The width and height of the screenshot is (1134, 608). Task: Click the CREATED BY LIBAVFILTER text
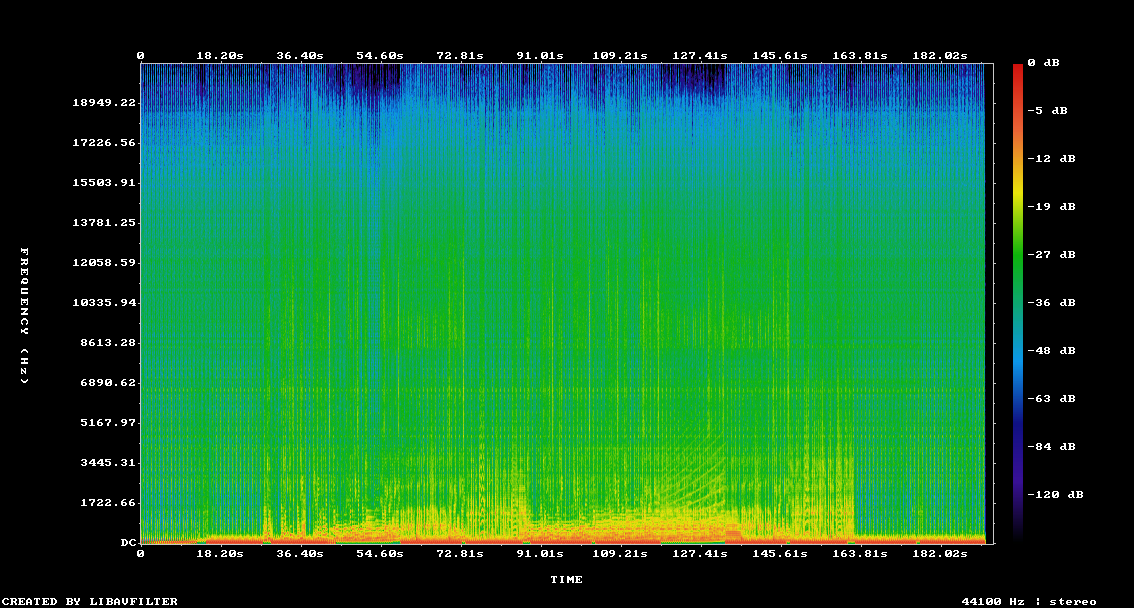pos(90,601)
